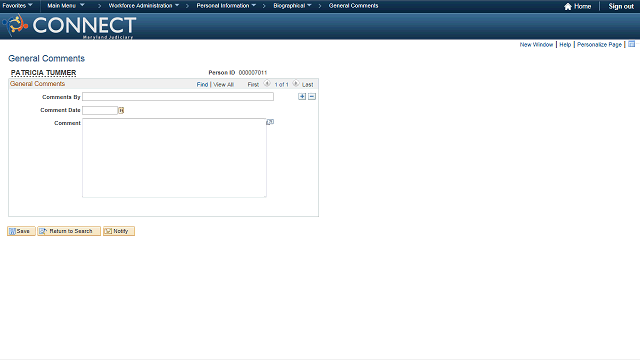The image size is (640, 360).
Task: Click the Save button
Action: [x=21, y=231]
